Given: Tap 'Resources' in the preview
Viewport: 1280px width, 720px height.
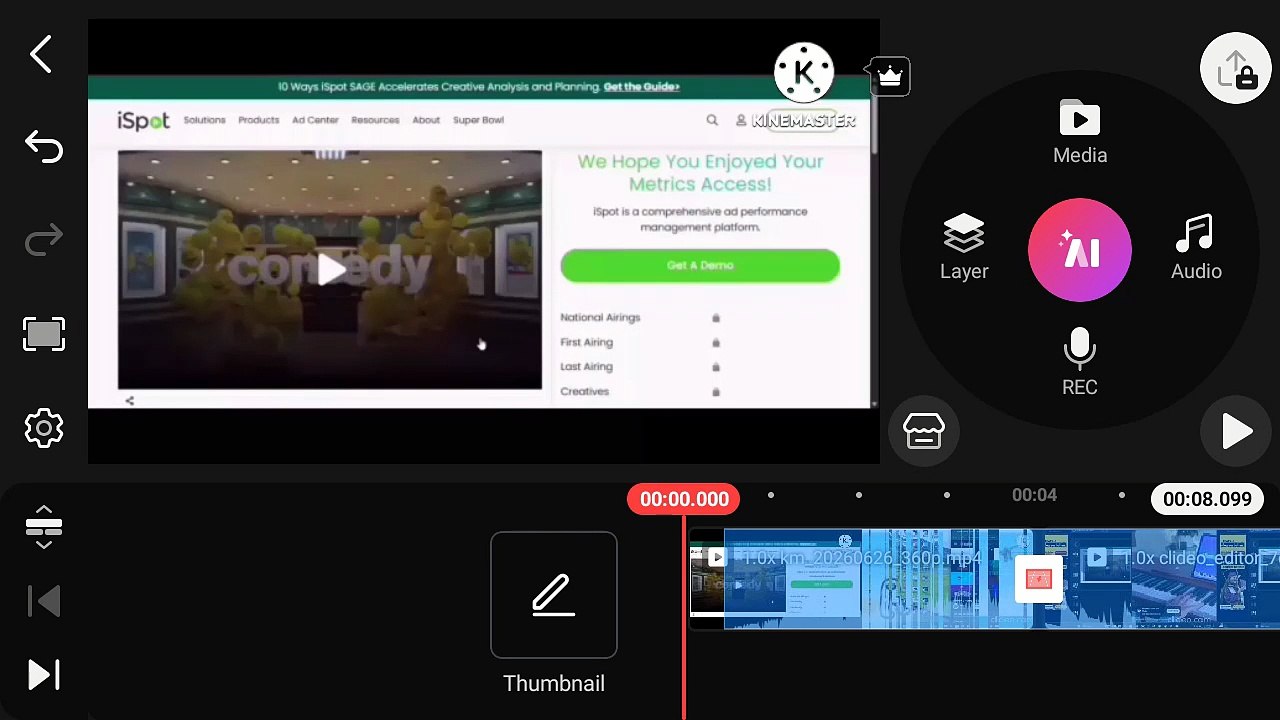Looking at the screenshot, I should (x=375, y=120).
